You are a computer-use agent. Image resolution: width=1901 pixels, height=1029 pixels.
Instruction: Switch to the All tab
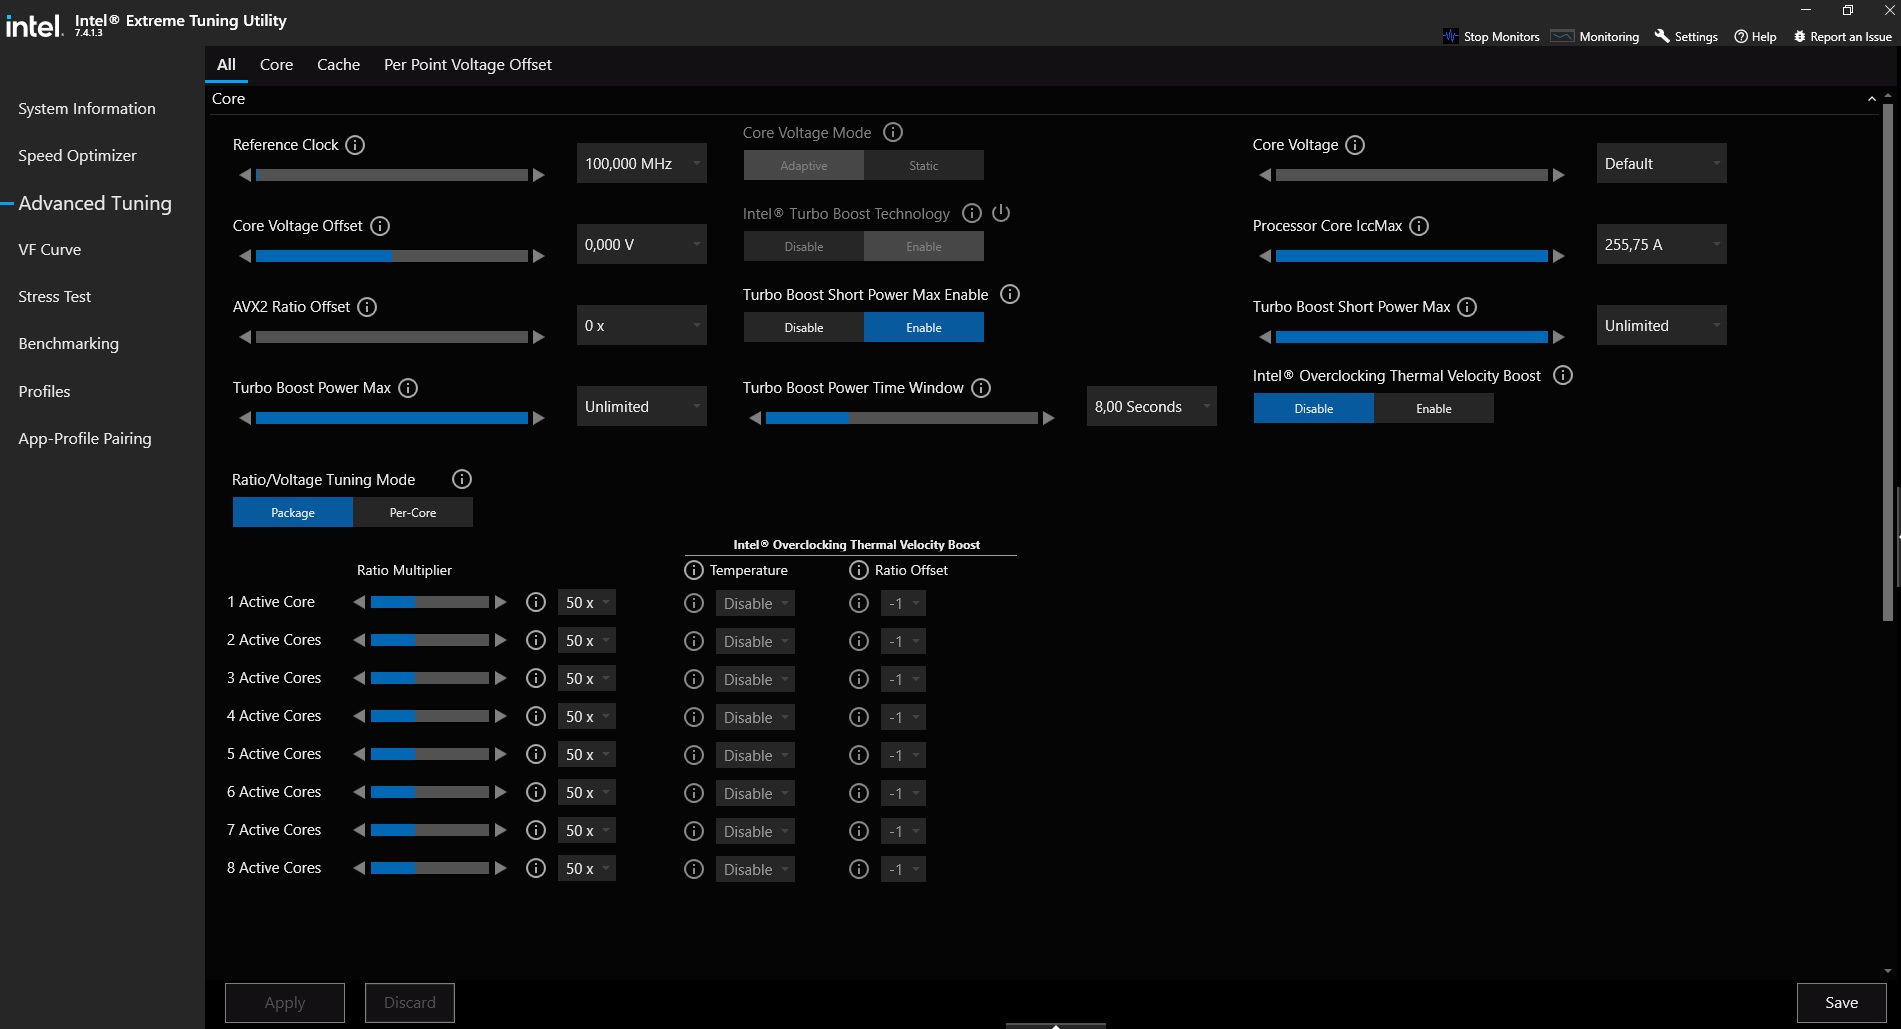pos(227,65)
